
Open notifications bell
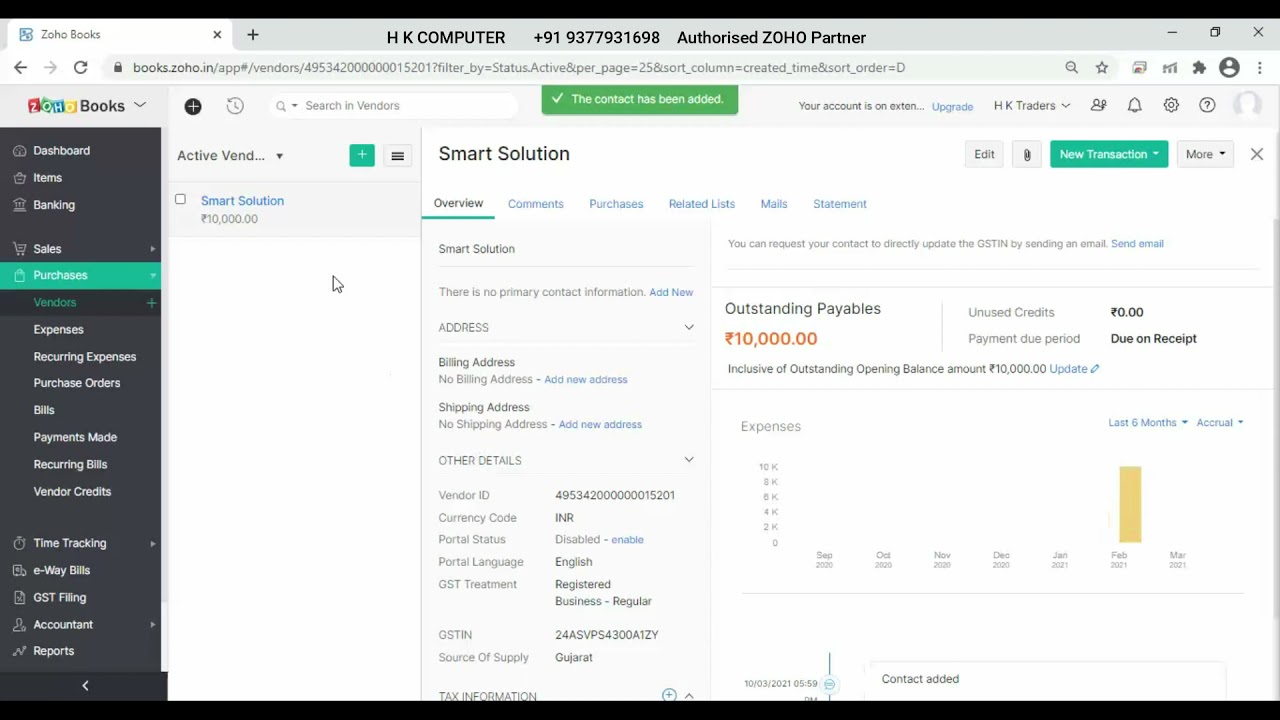coord(1135,105)
